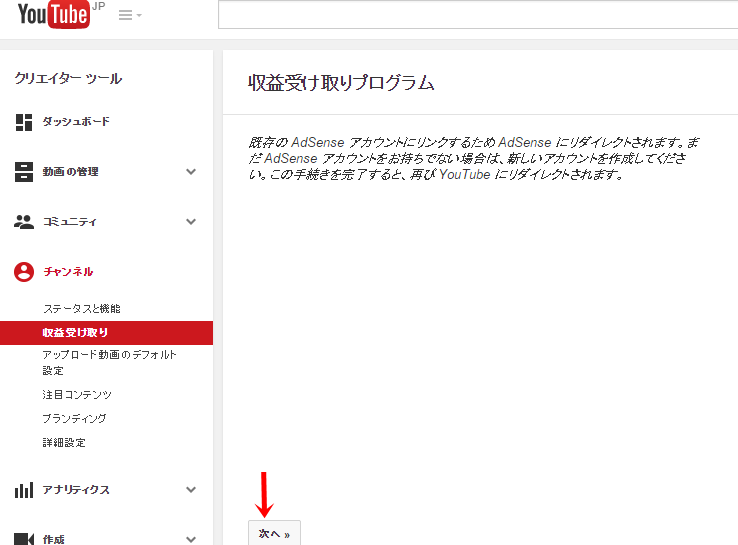Open ステータスと機能 page
Viewport: 738px width, 545px height.
coord(82,309)
